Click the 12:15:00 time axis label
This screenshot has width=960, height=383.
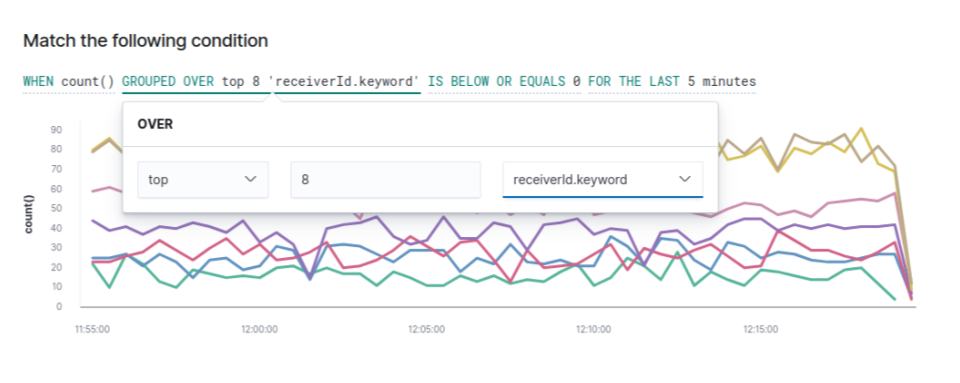pos(761,329)
